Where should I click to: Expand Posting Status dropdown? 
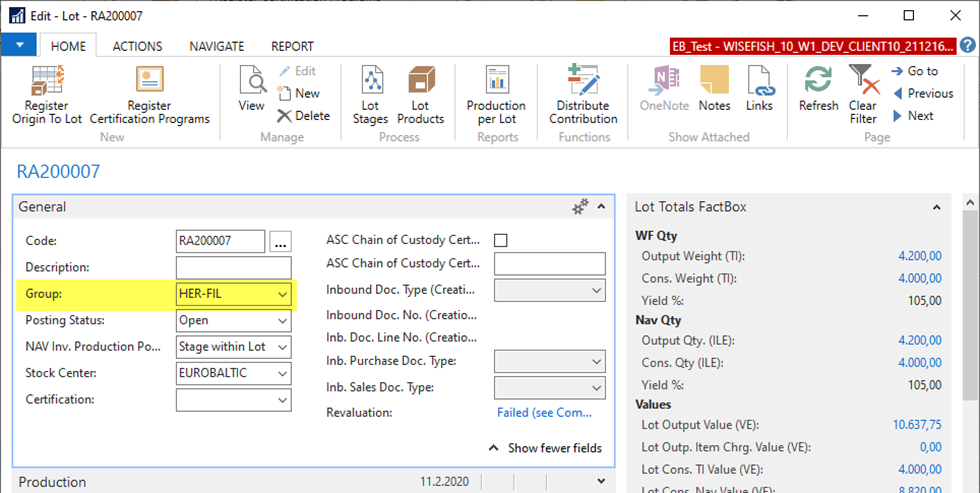click(x=282, y=321)
